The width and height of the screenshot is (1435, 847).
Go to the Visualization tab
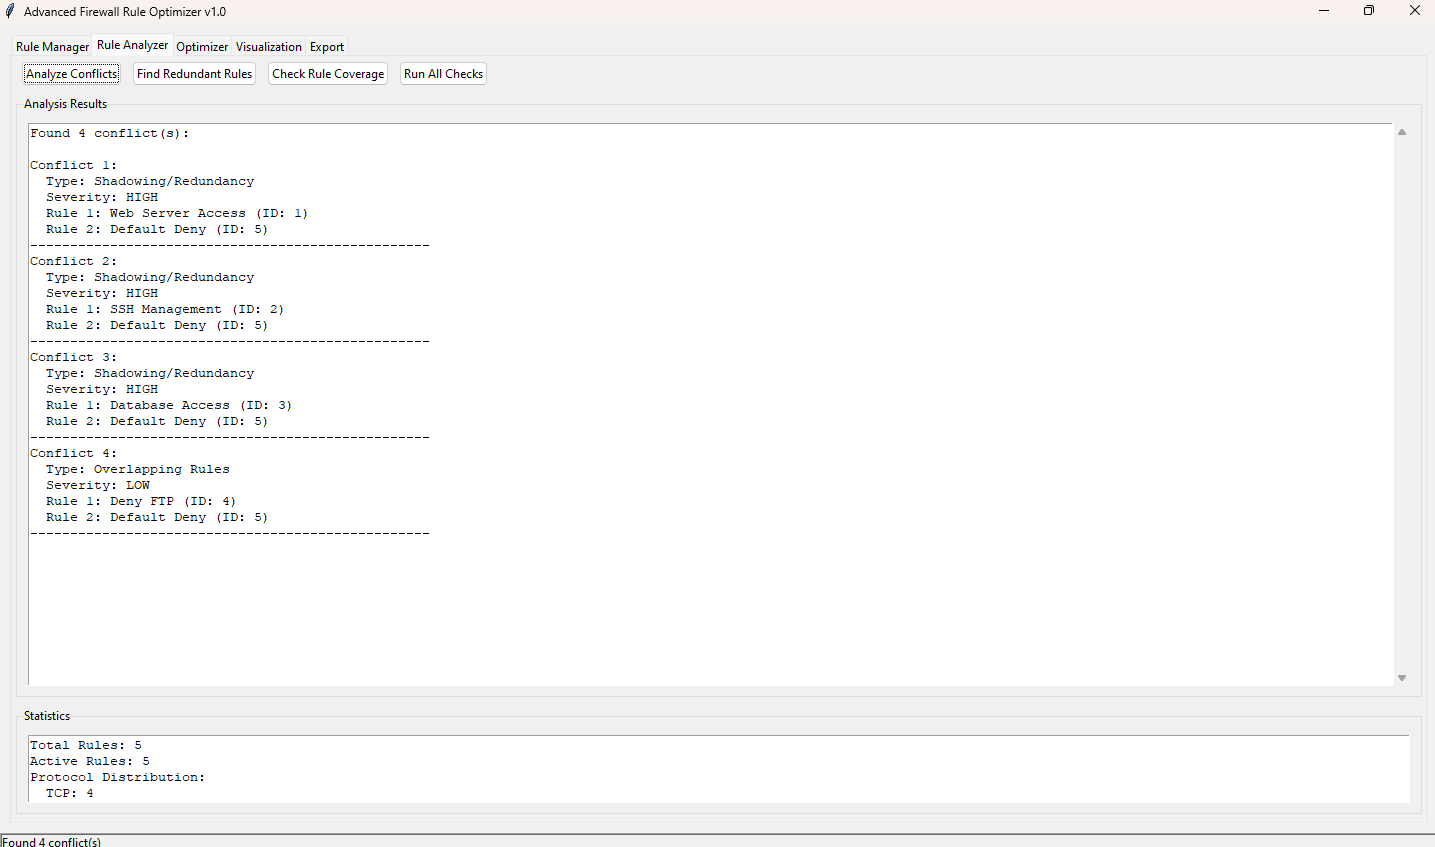coord(268,47)
